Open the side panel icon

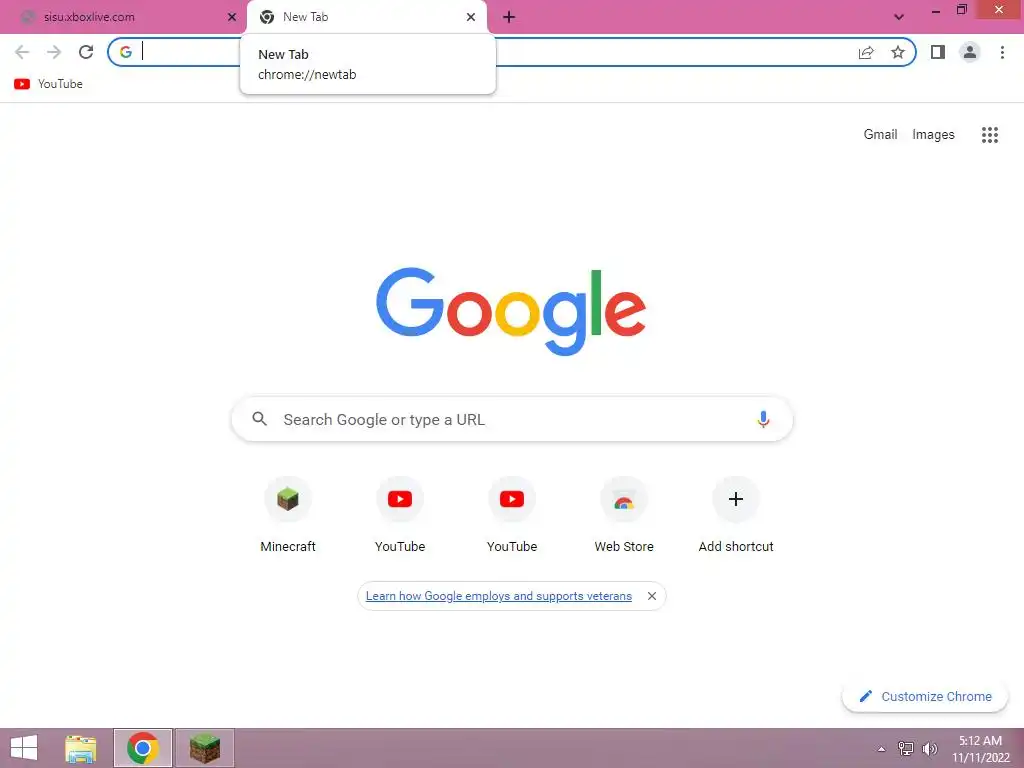(x=938, y=52)
